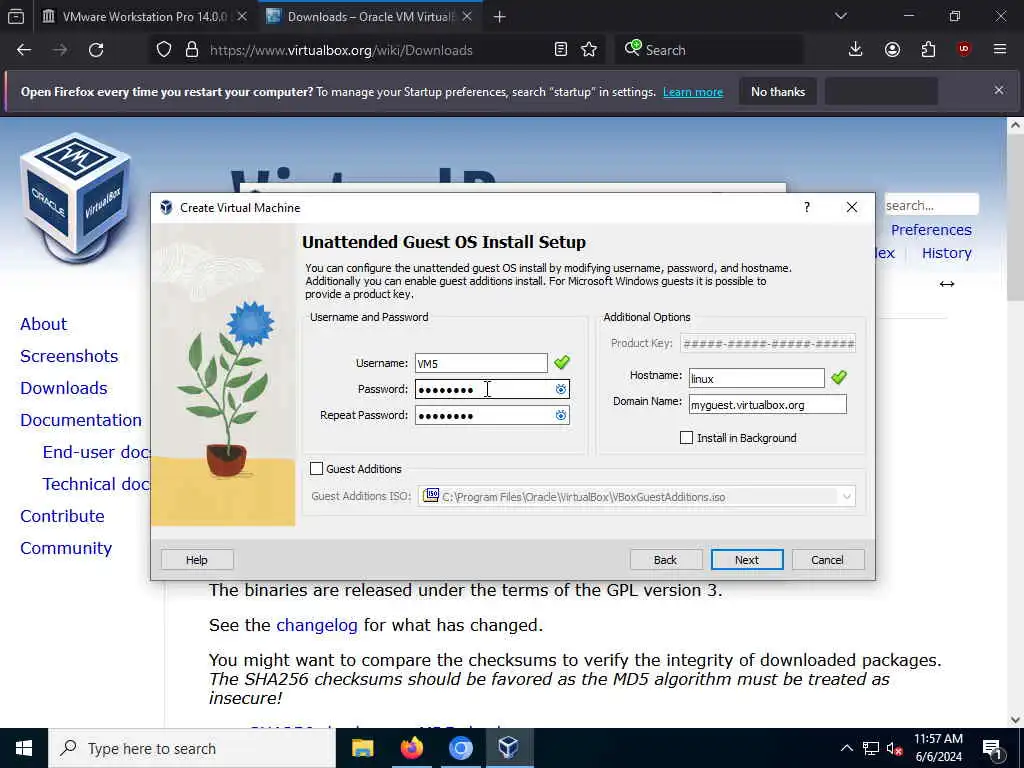
Task: Open File Explorer from taskbar
Action: [362, 748]
